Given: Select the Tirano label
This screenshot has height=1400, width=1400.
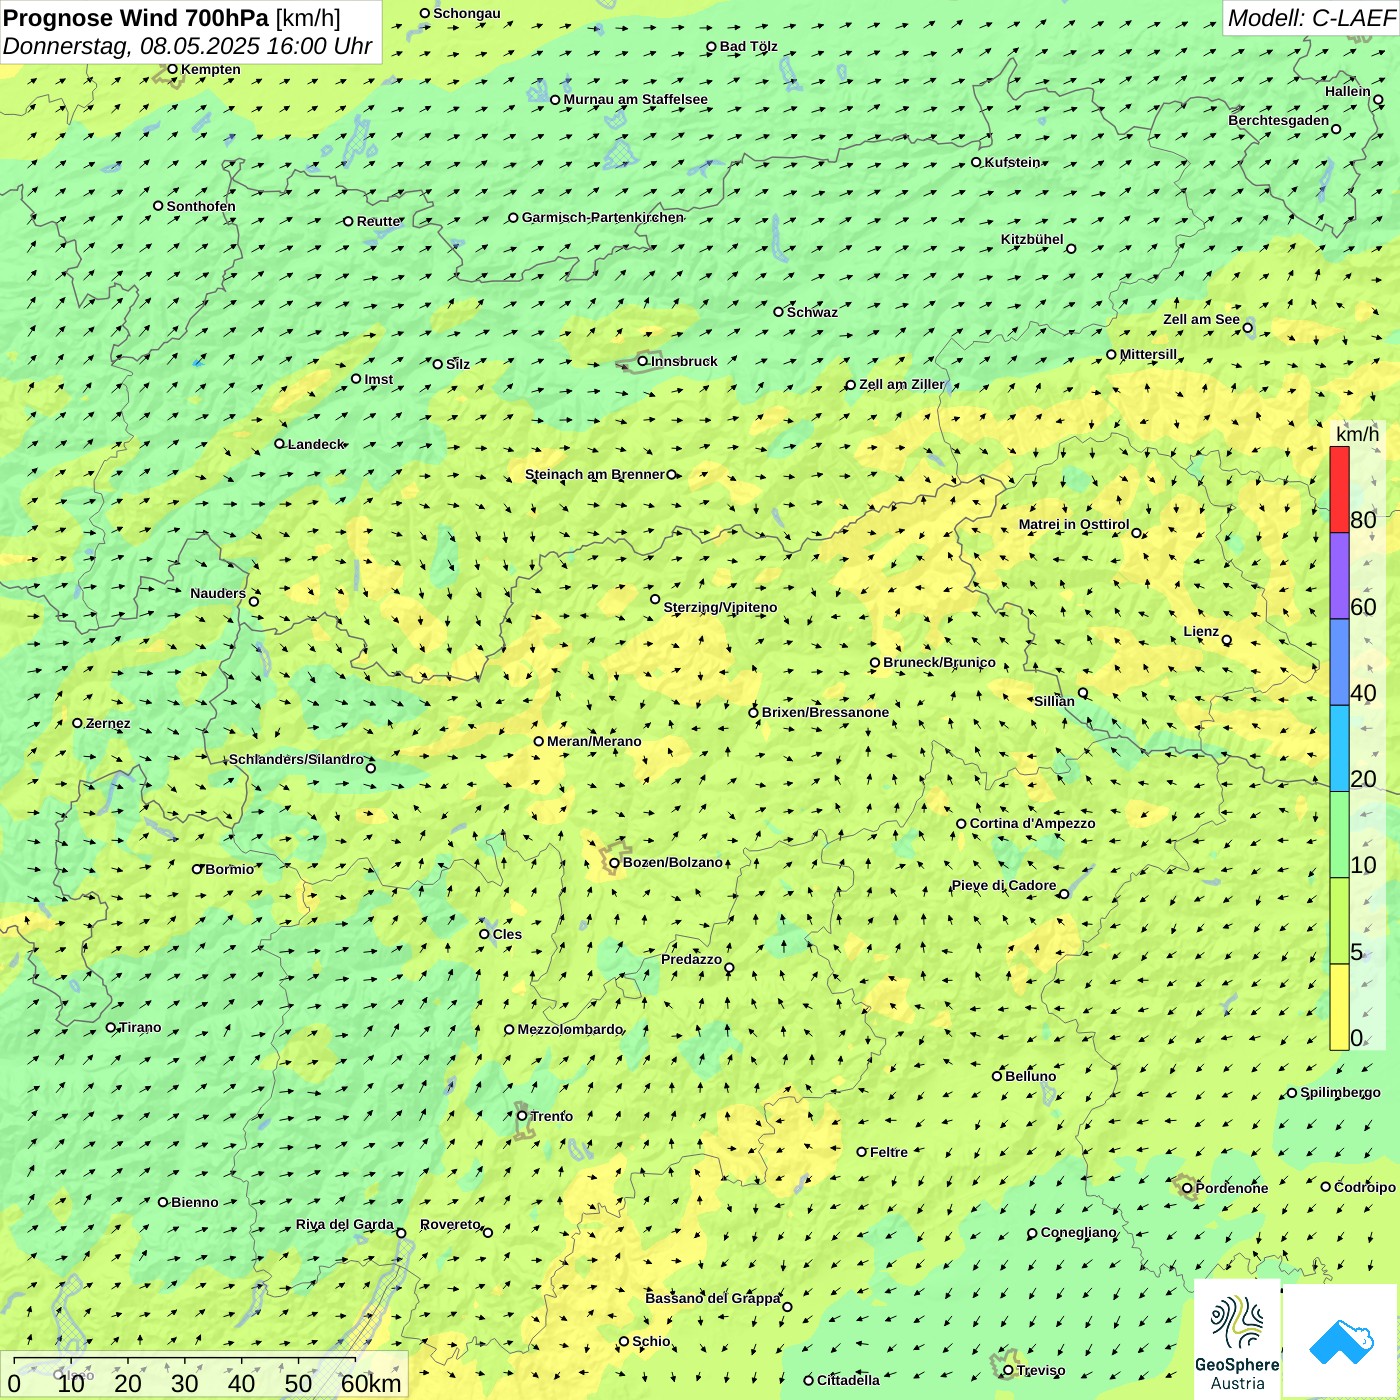Looking at the screenshot, I should tap(140, 1027).
